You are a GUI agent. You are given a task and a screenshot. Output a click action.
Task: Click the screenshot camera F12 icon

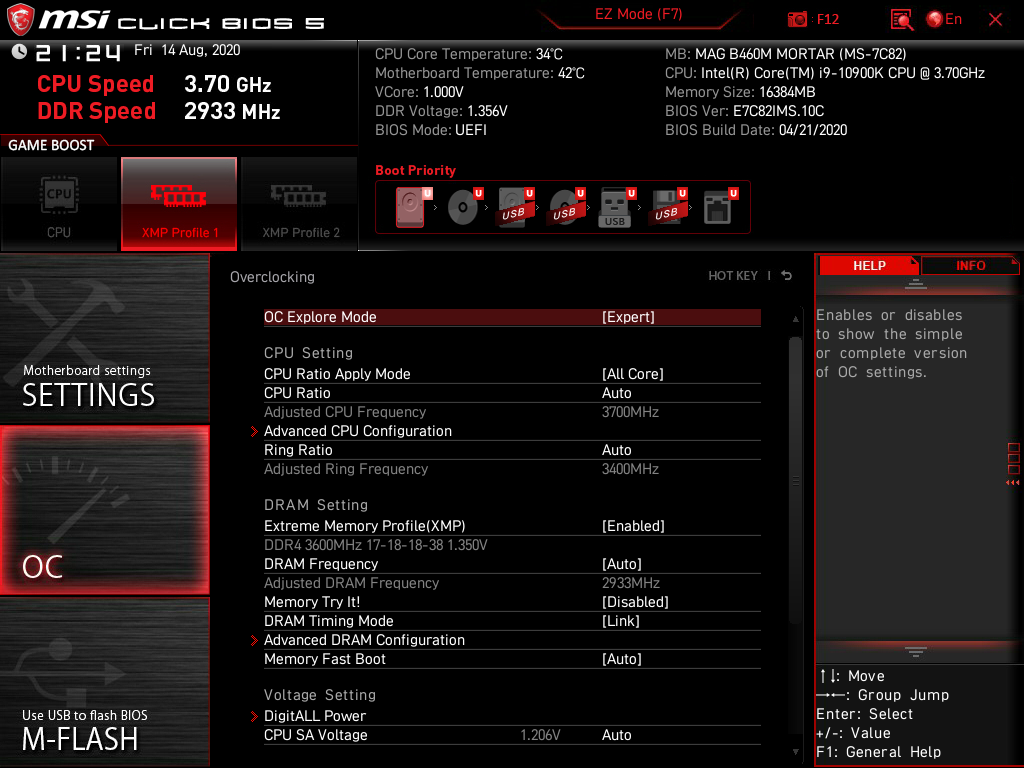[797, 19]
